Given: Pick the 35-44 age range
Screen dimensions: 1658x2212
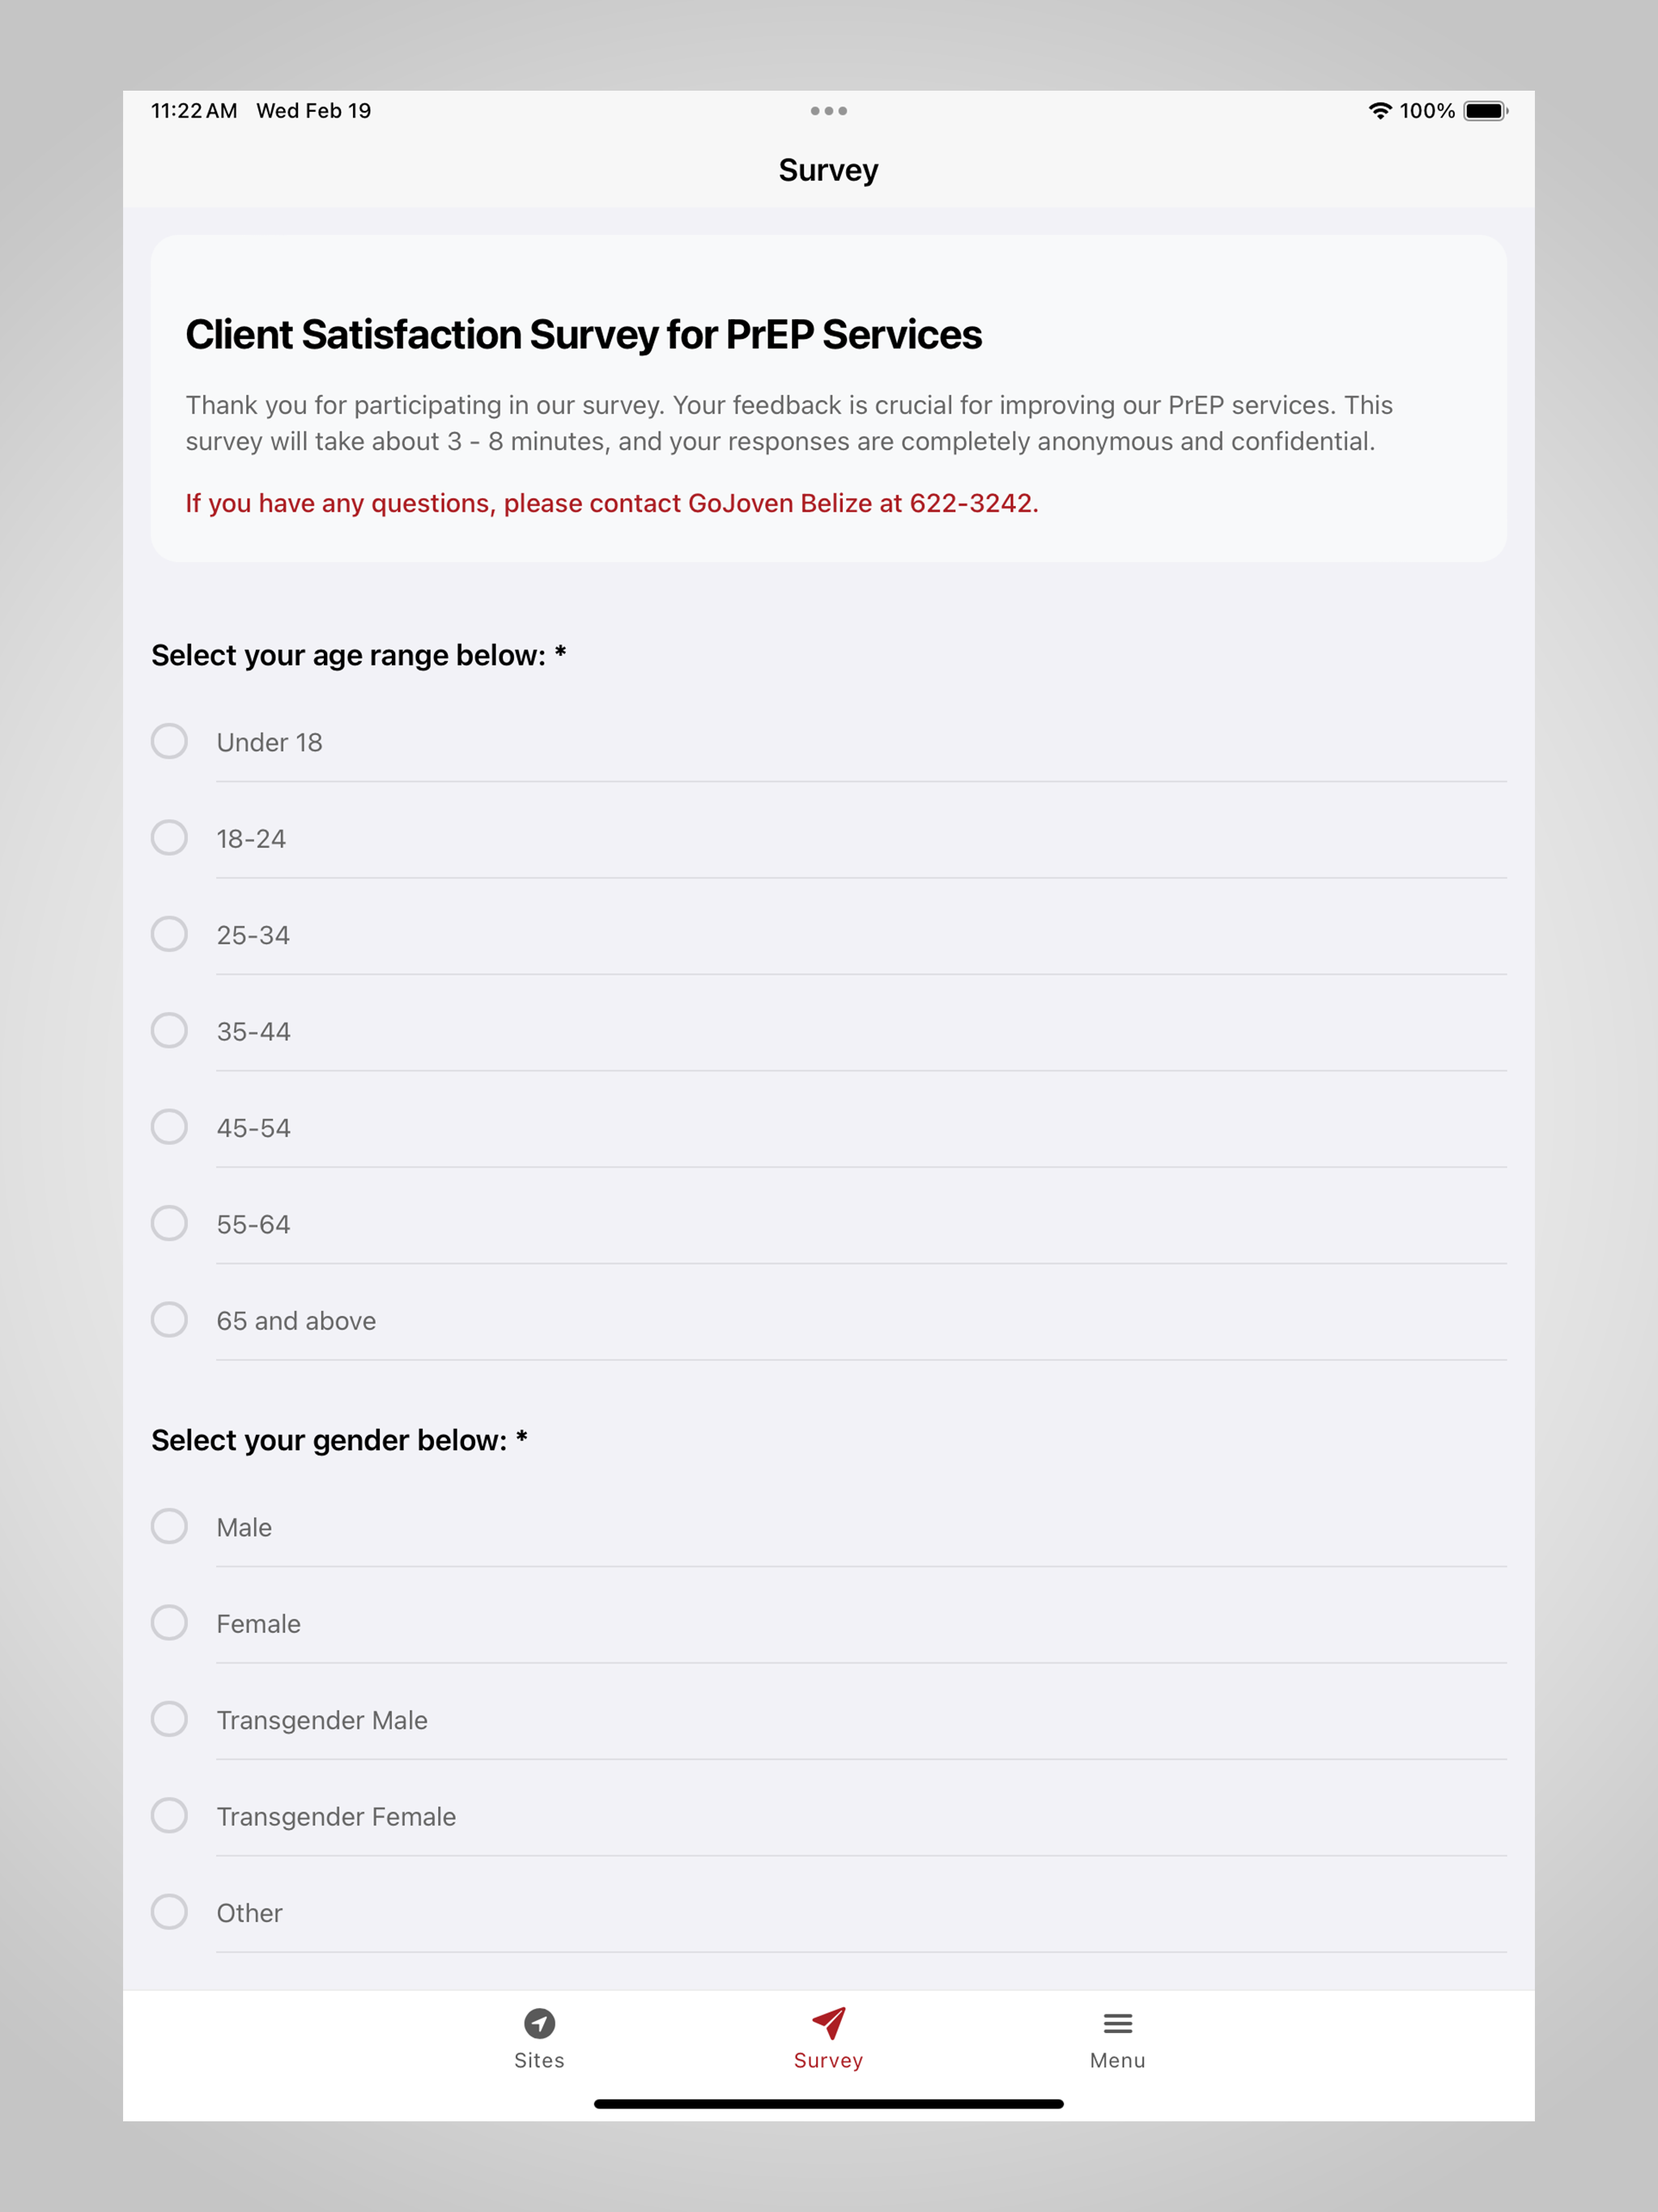Looking at the screenshot, I should 829,1031.
